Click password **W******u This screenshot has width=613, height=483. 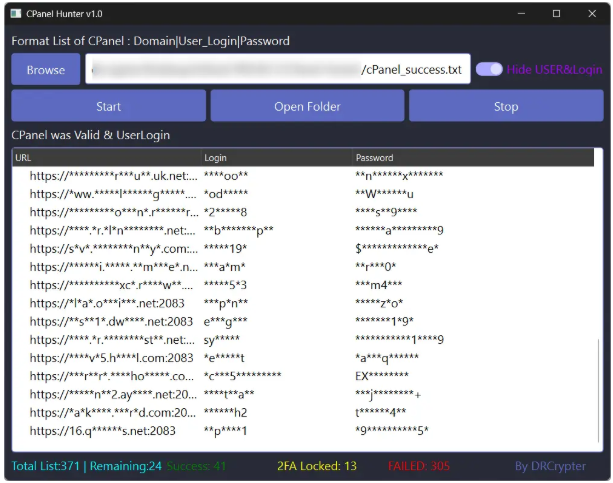coord(384,194)
